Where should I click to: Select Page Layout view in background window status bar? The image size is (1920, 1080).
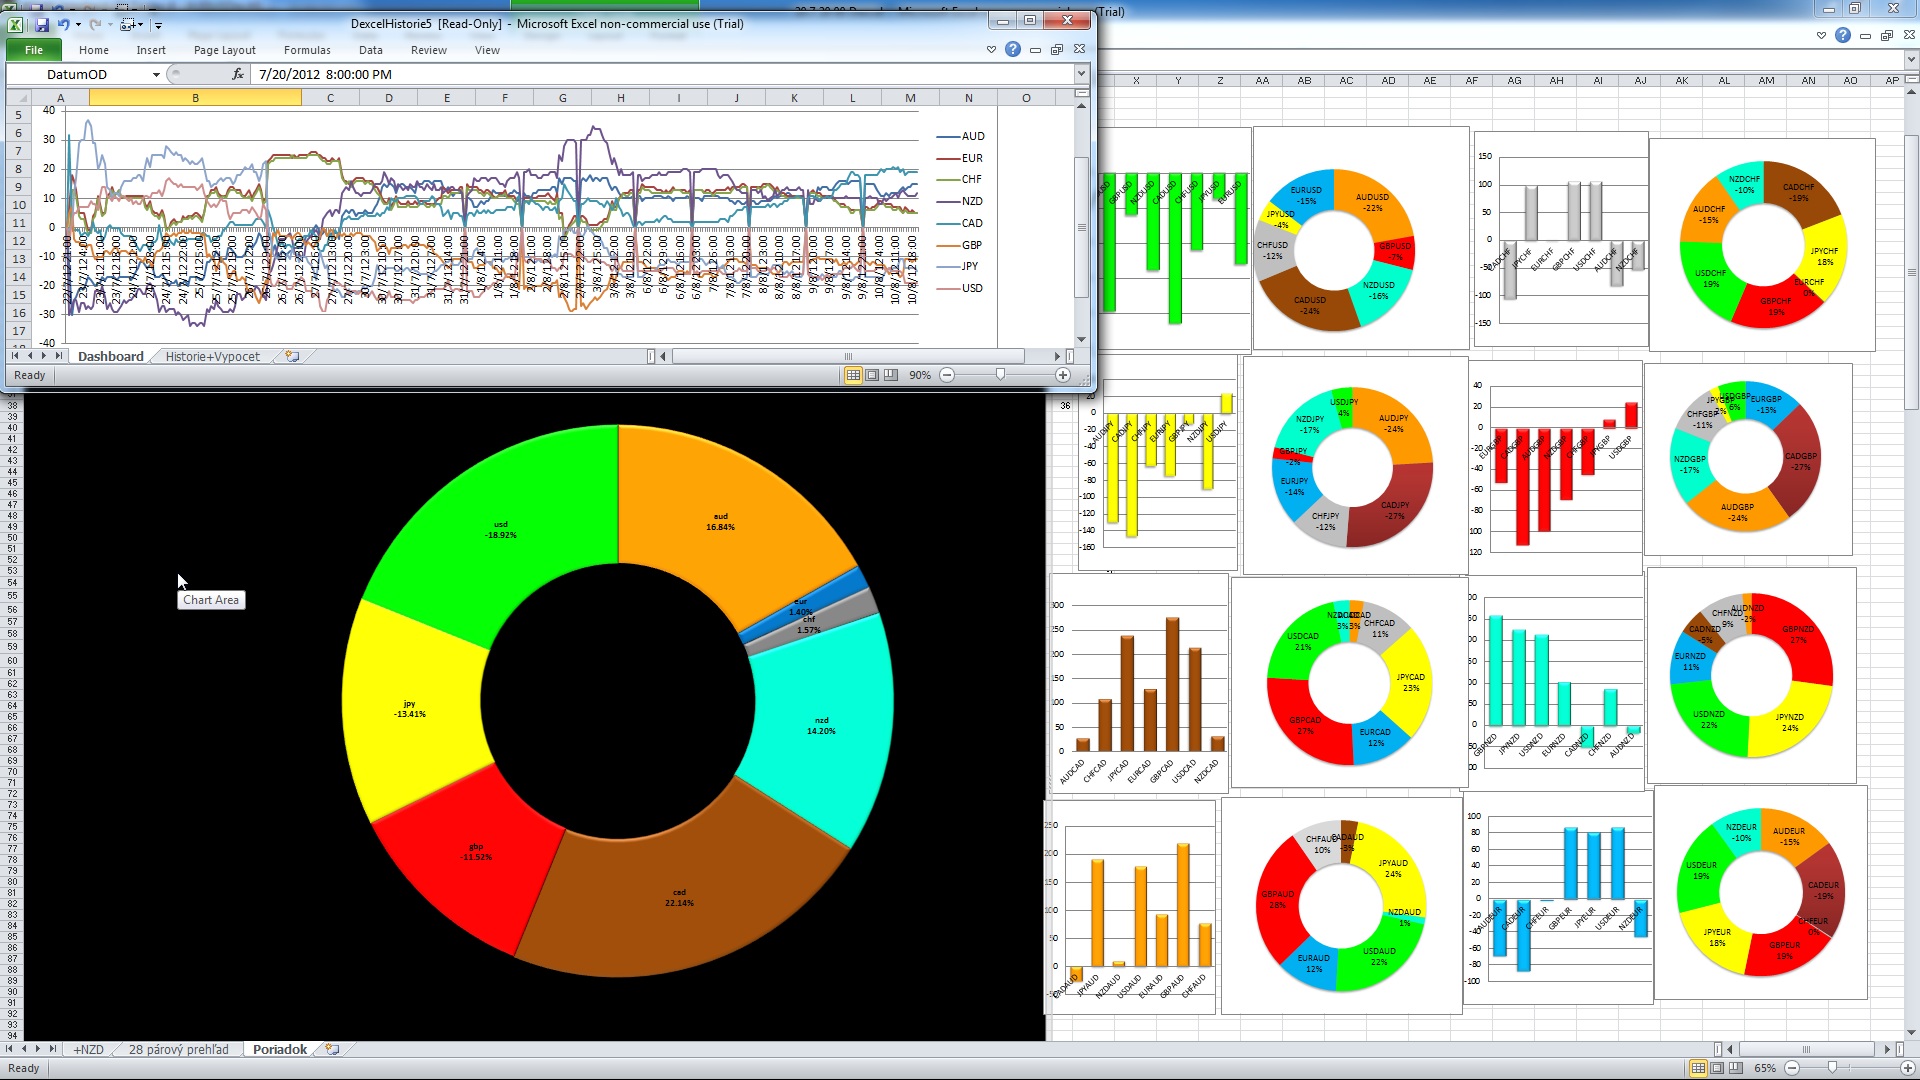point(1717,1068)
